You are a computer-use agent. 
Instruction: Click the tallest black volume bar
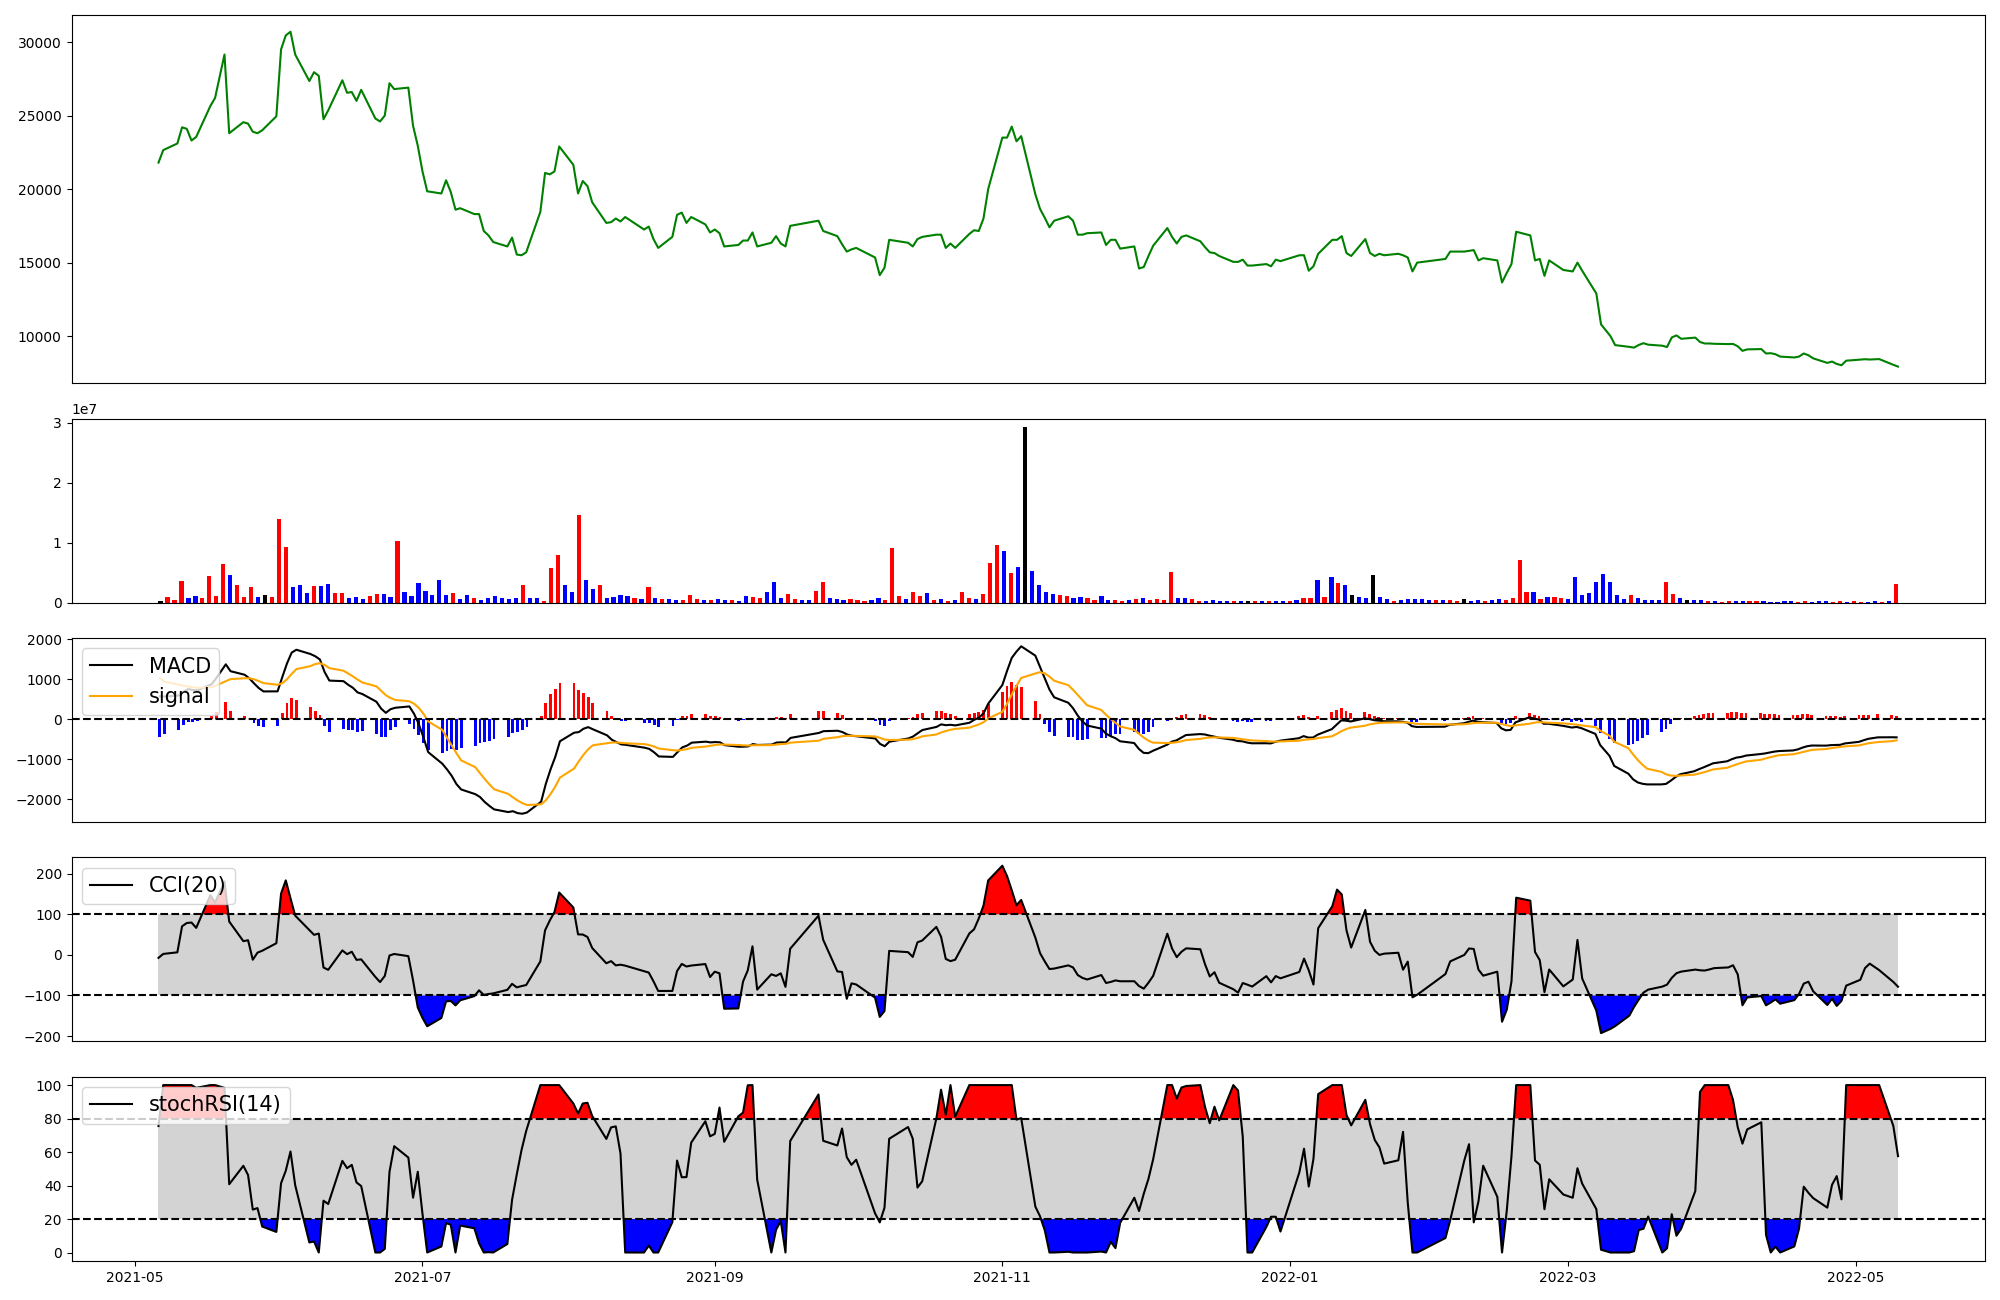[1025, 515]
